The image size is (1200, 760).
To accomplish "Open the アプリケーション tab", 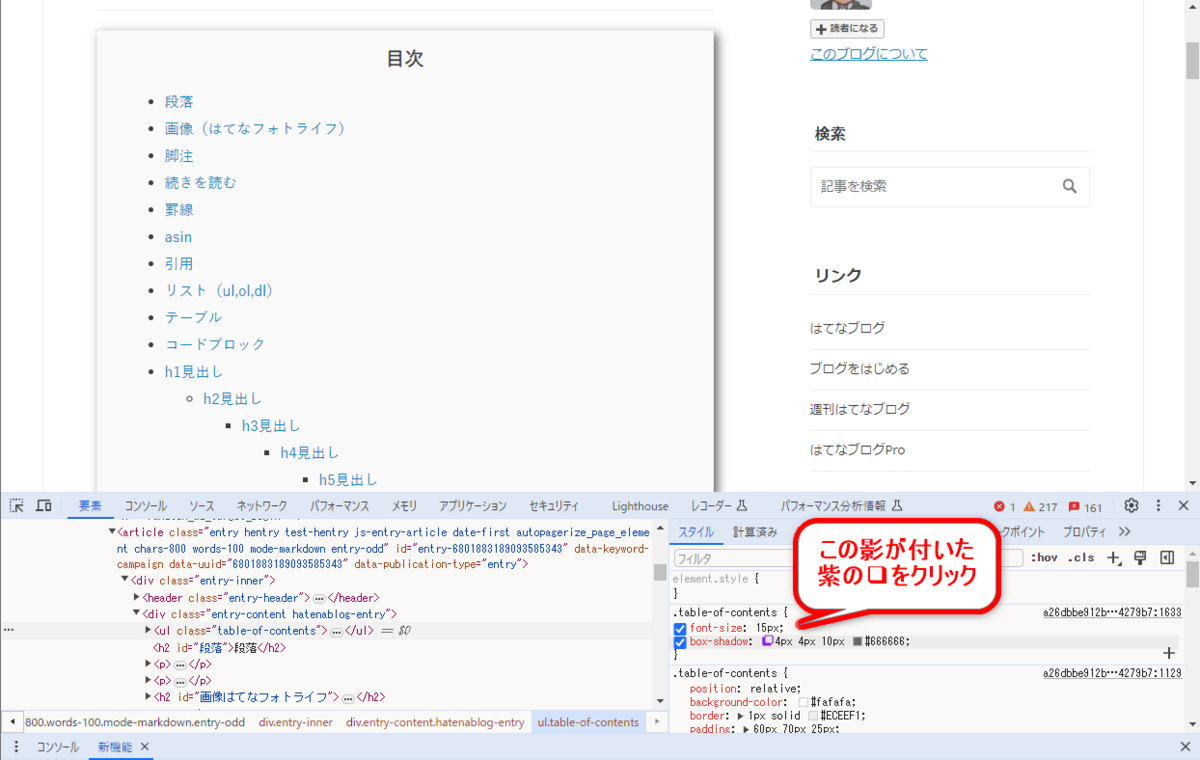I will (x=473, y=506).
